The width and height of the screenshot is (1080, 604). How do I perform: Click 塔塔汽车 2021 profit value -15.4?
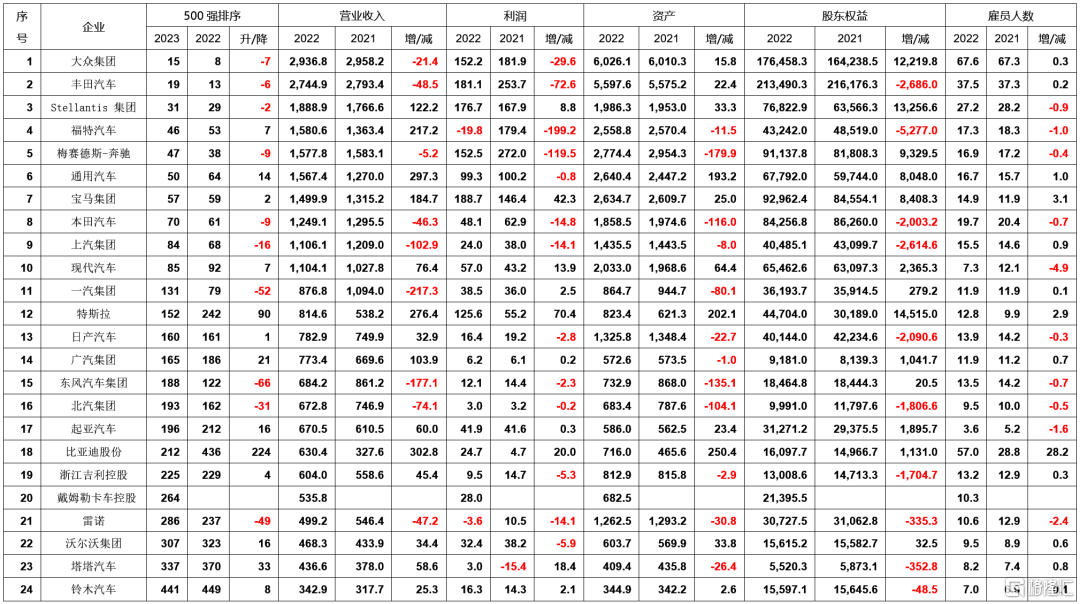tap(512, 567)
